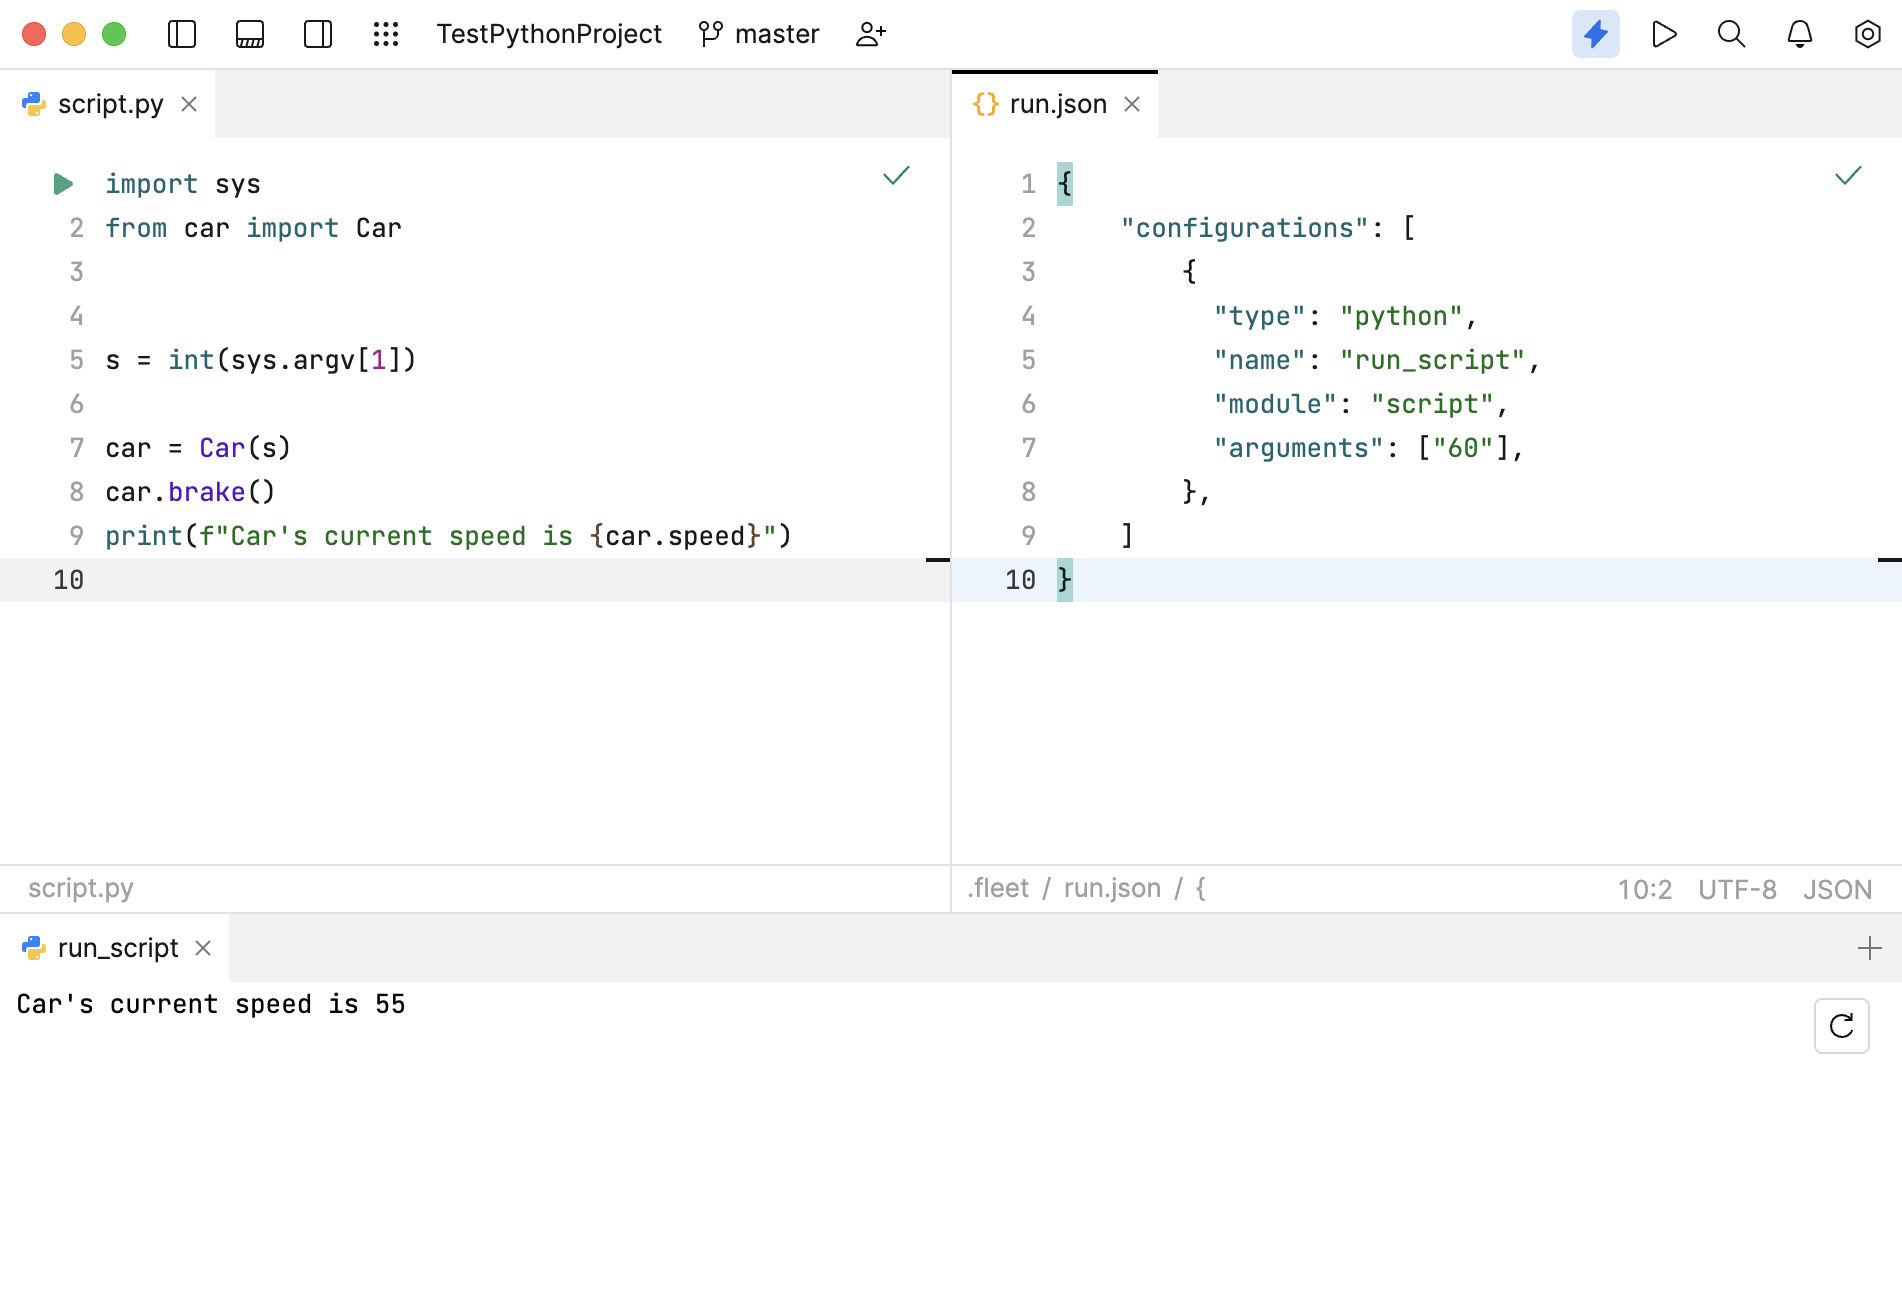Open the JSON language selector in status bar
The width and height of the screenshot is (1902, 1314).
pos(1837,889)
